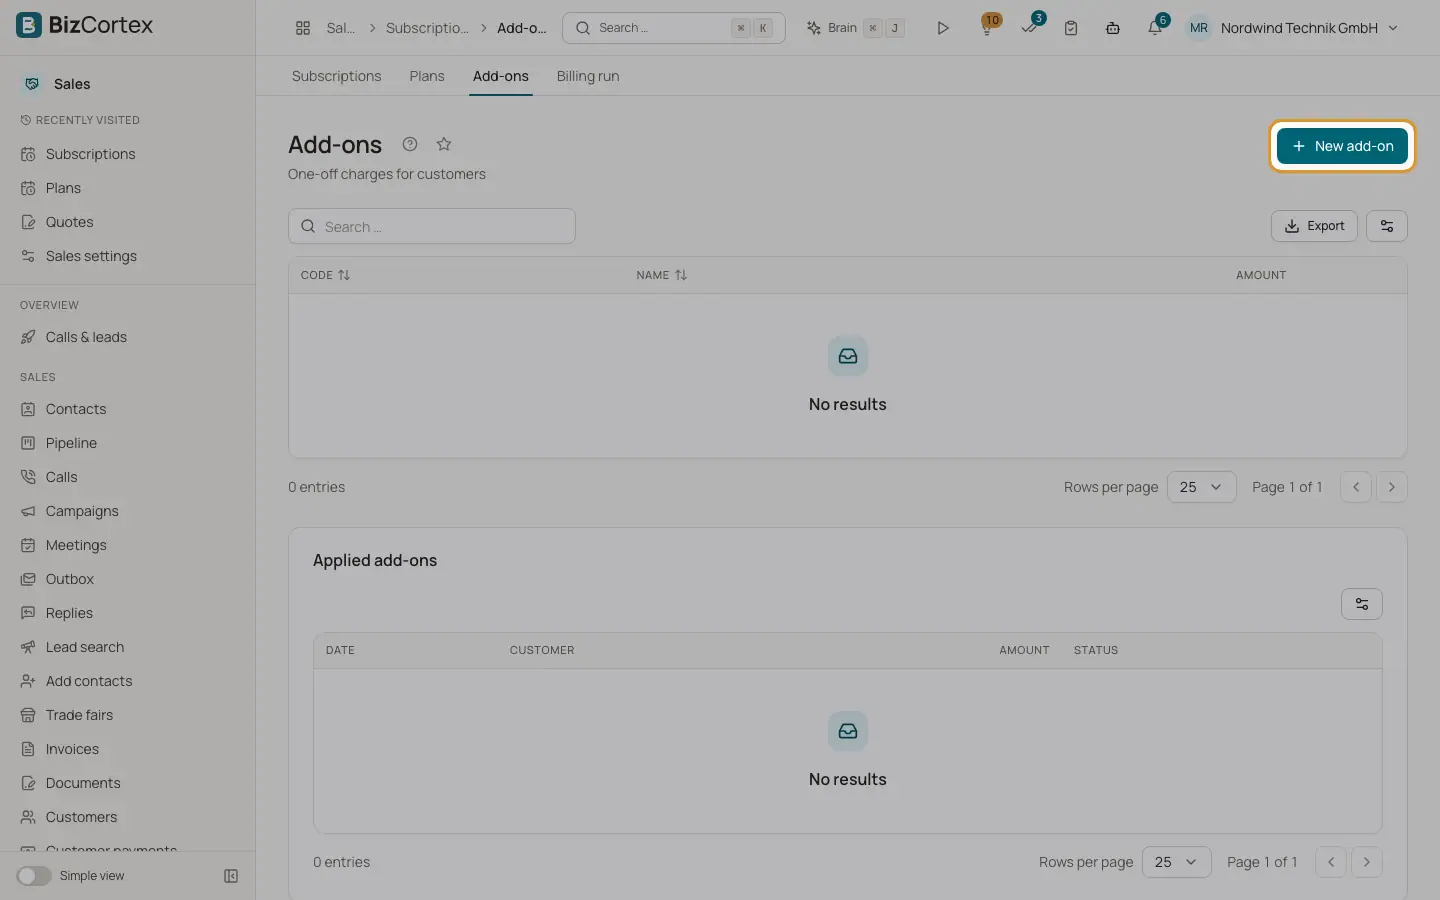Switch to the Plans tab
Screen dimensions: 1440x900
click(x=427, y=76)
